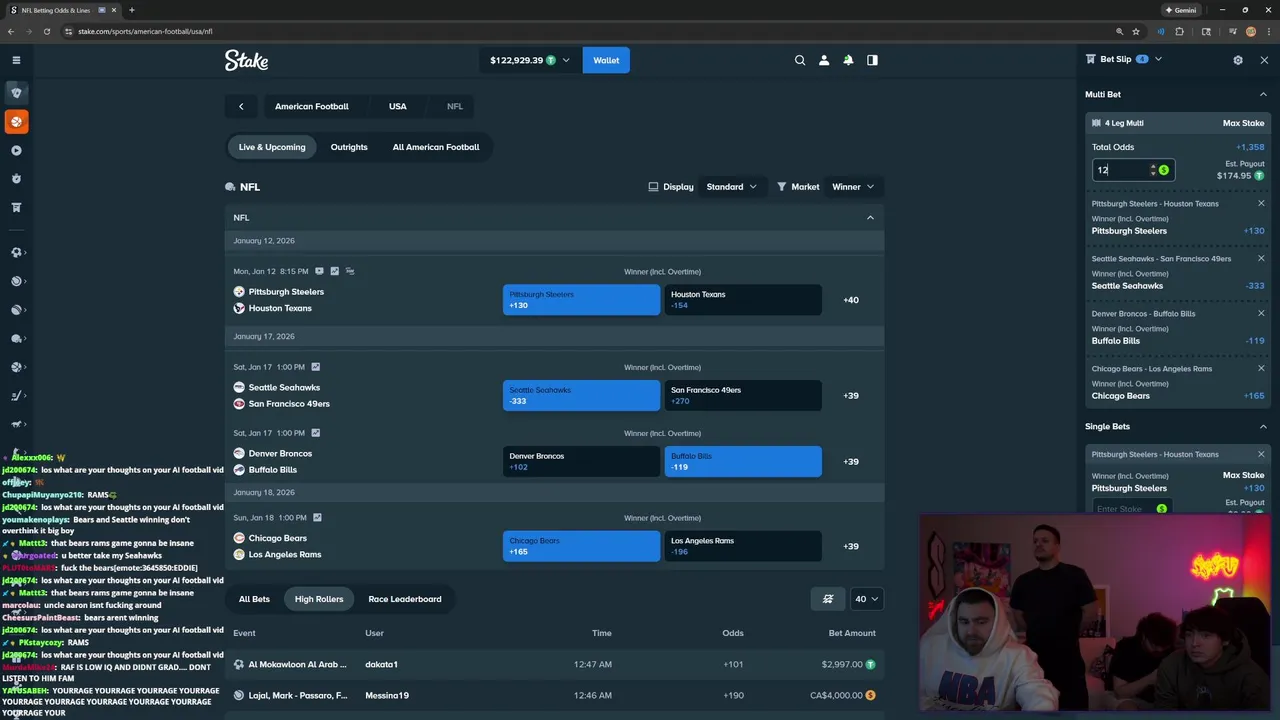Click the browser address bar

(x=590, y=31)
